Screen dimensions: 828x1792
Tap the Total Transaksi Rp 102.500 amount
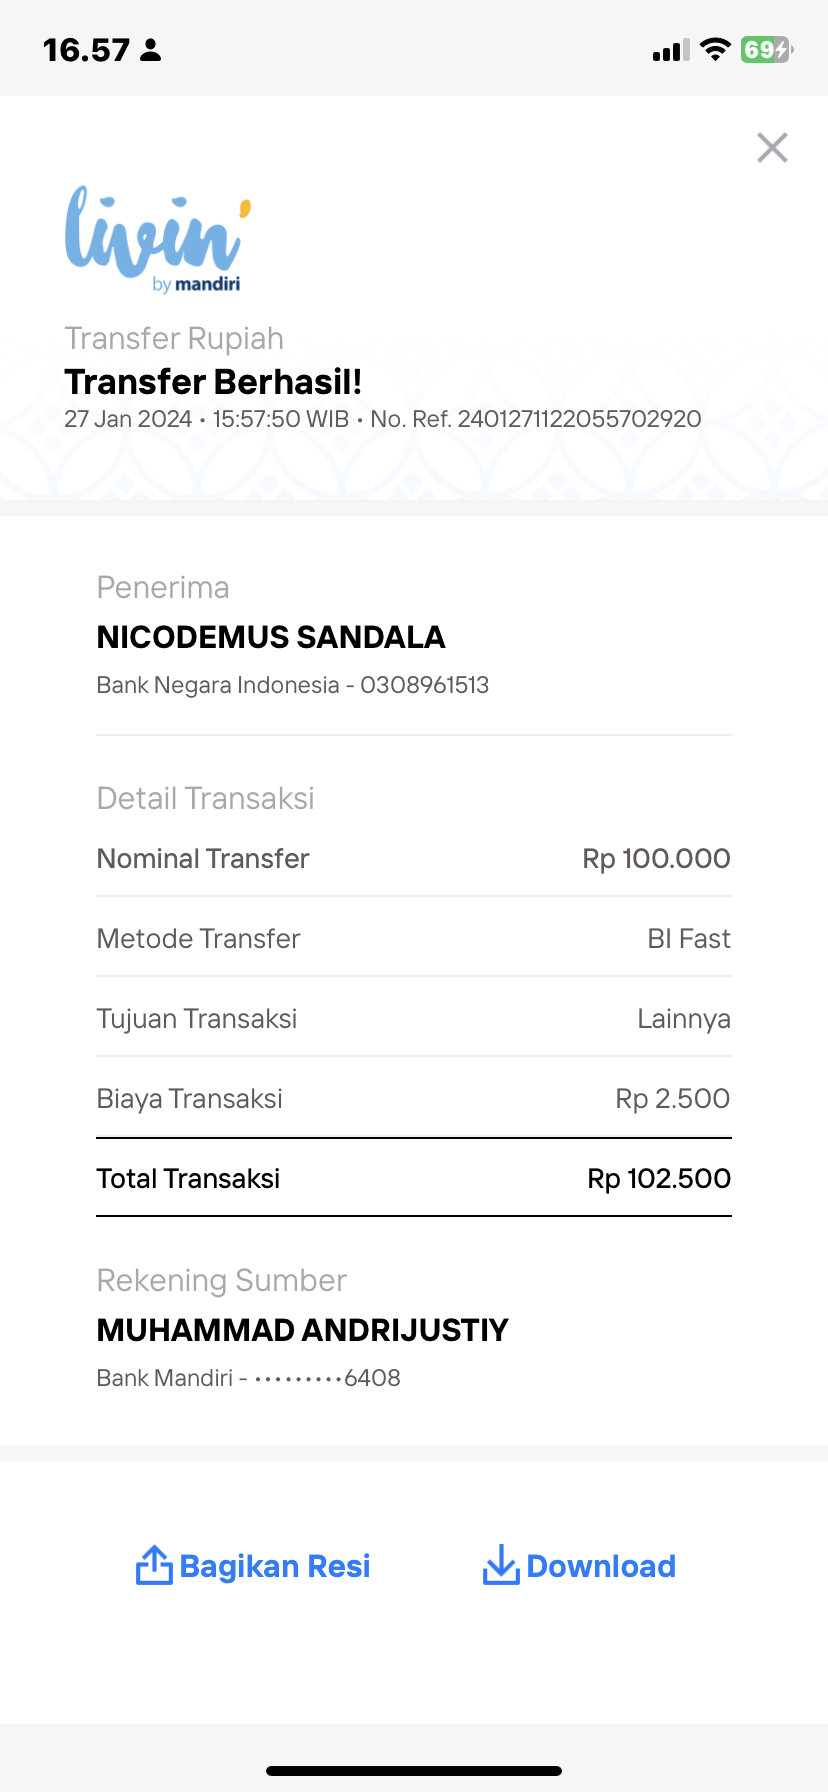pyautogui.click(x=659, y=1178)
